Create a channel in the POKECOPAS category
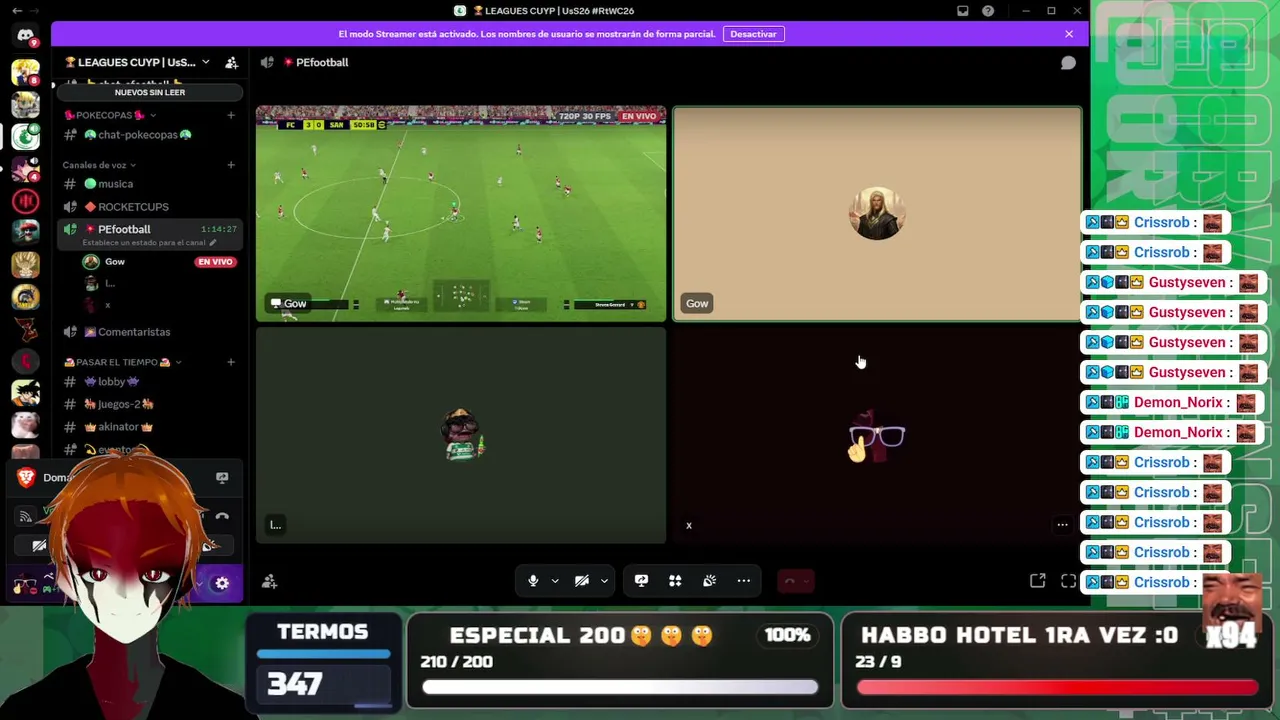Screen dimensions: 1280x720 coord(231,115)
